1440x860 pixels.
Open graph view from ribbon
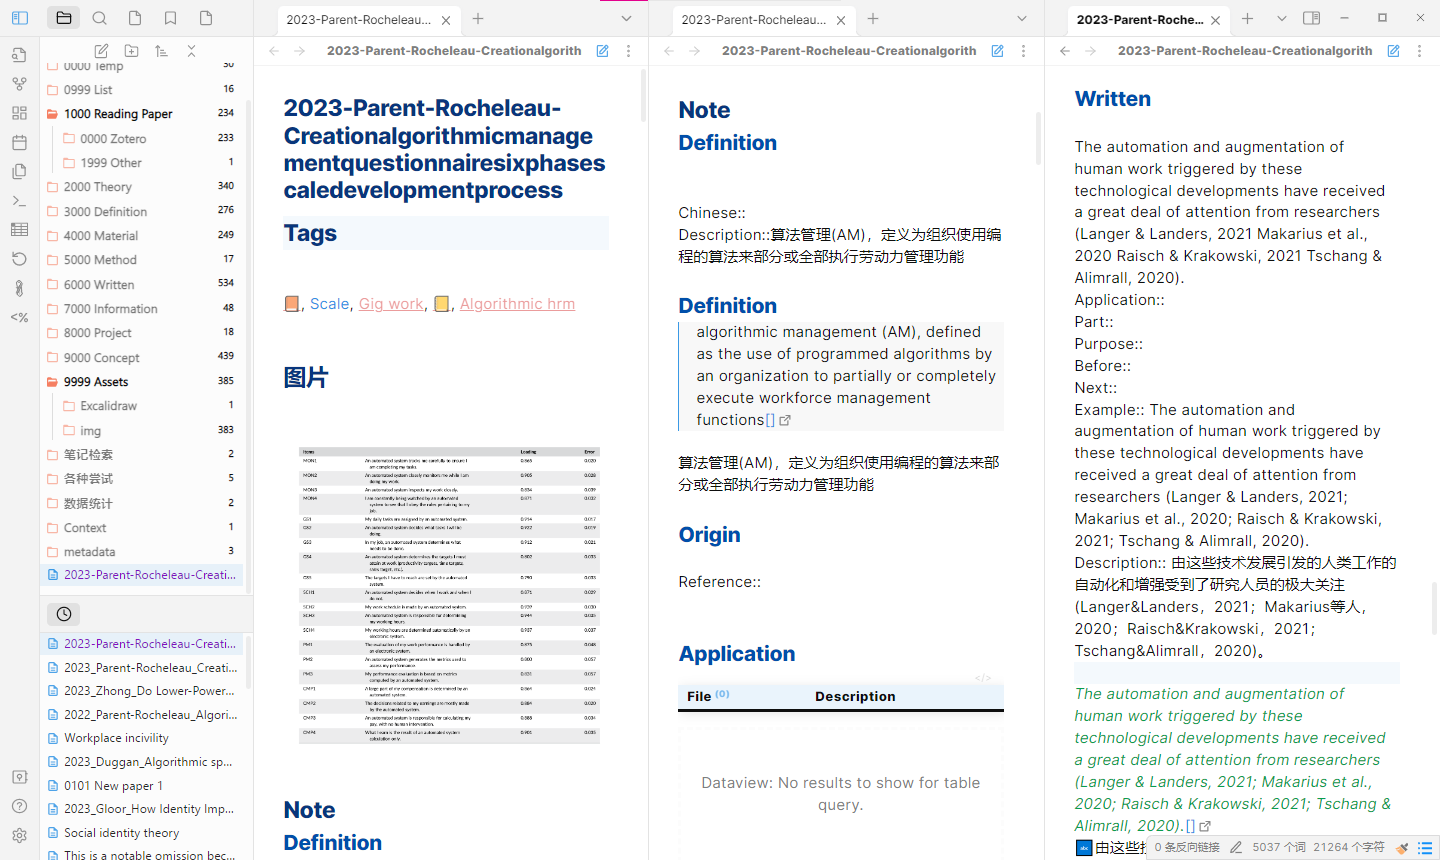click(x=19, y=84)
